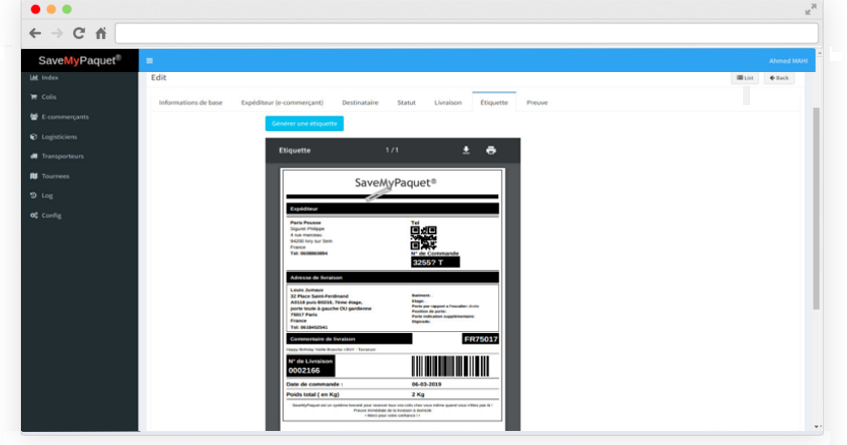Print the label with the printer icon
This screenshot has width=847, height=445.
pyautogui.click(x=490, y=150)
